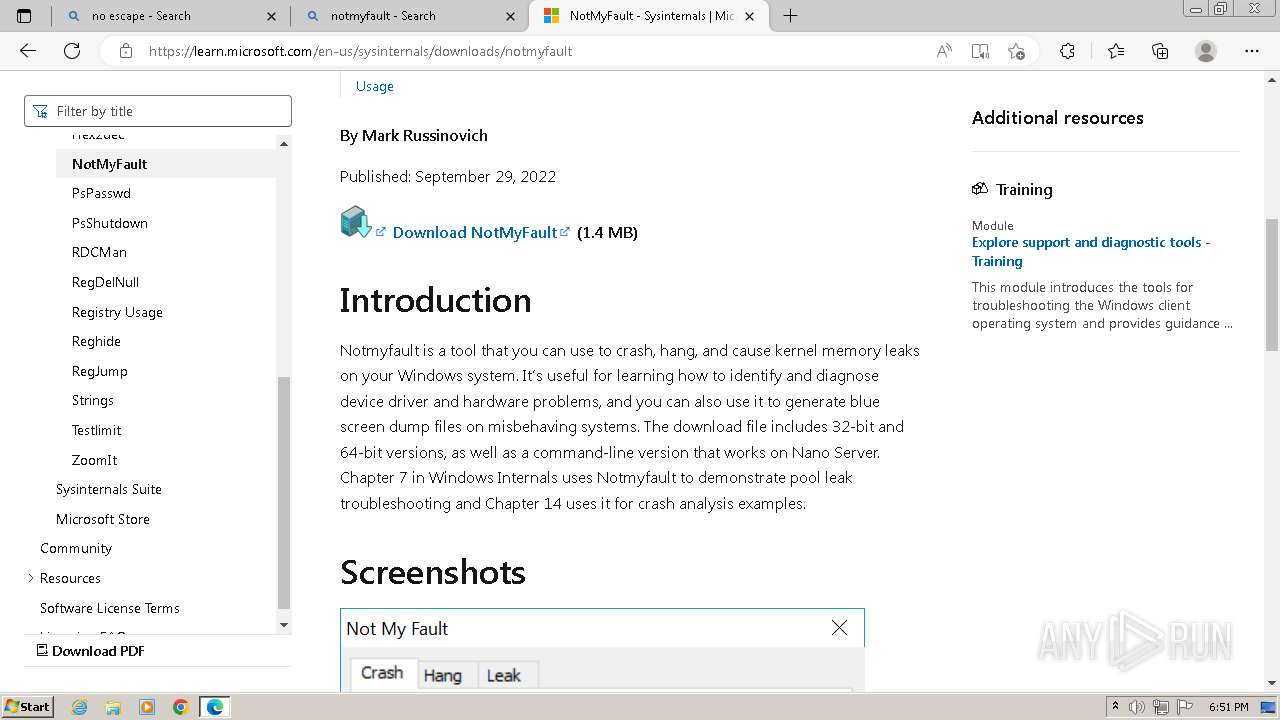The image size is (1280, 720).
Task: Launch Internet Explorer from the taskbar
Action: point(80,707)
